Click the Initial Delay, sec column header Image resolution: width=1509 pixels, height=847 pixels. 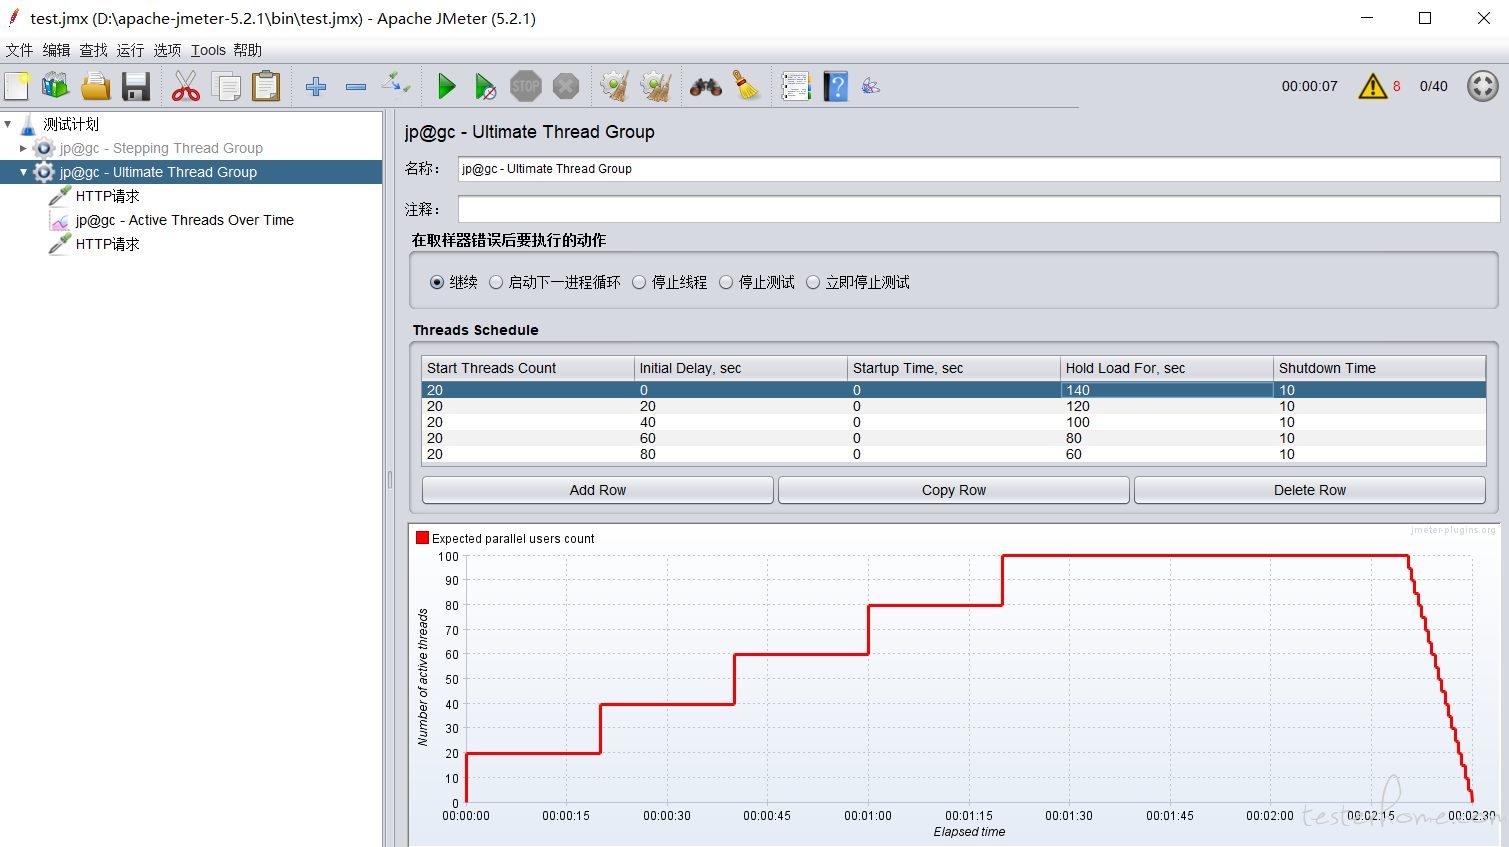click(x=741, y=368)
